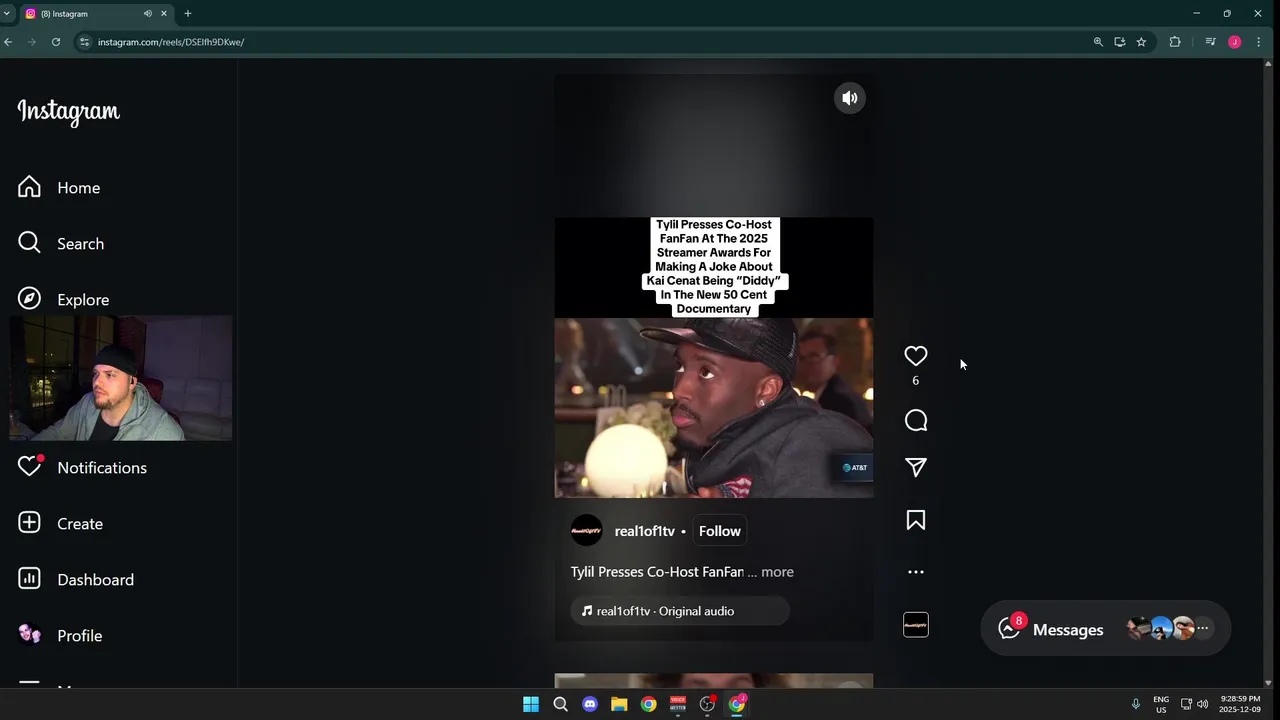Open Voicemeeter from the taskbar
This screenshot has width=1280, height=720.
coord(678,704)
